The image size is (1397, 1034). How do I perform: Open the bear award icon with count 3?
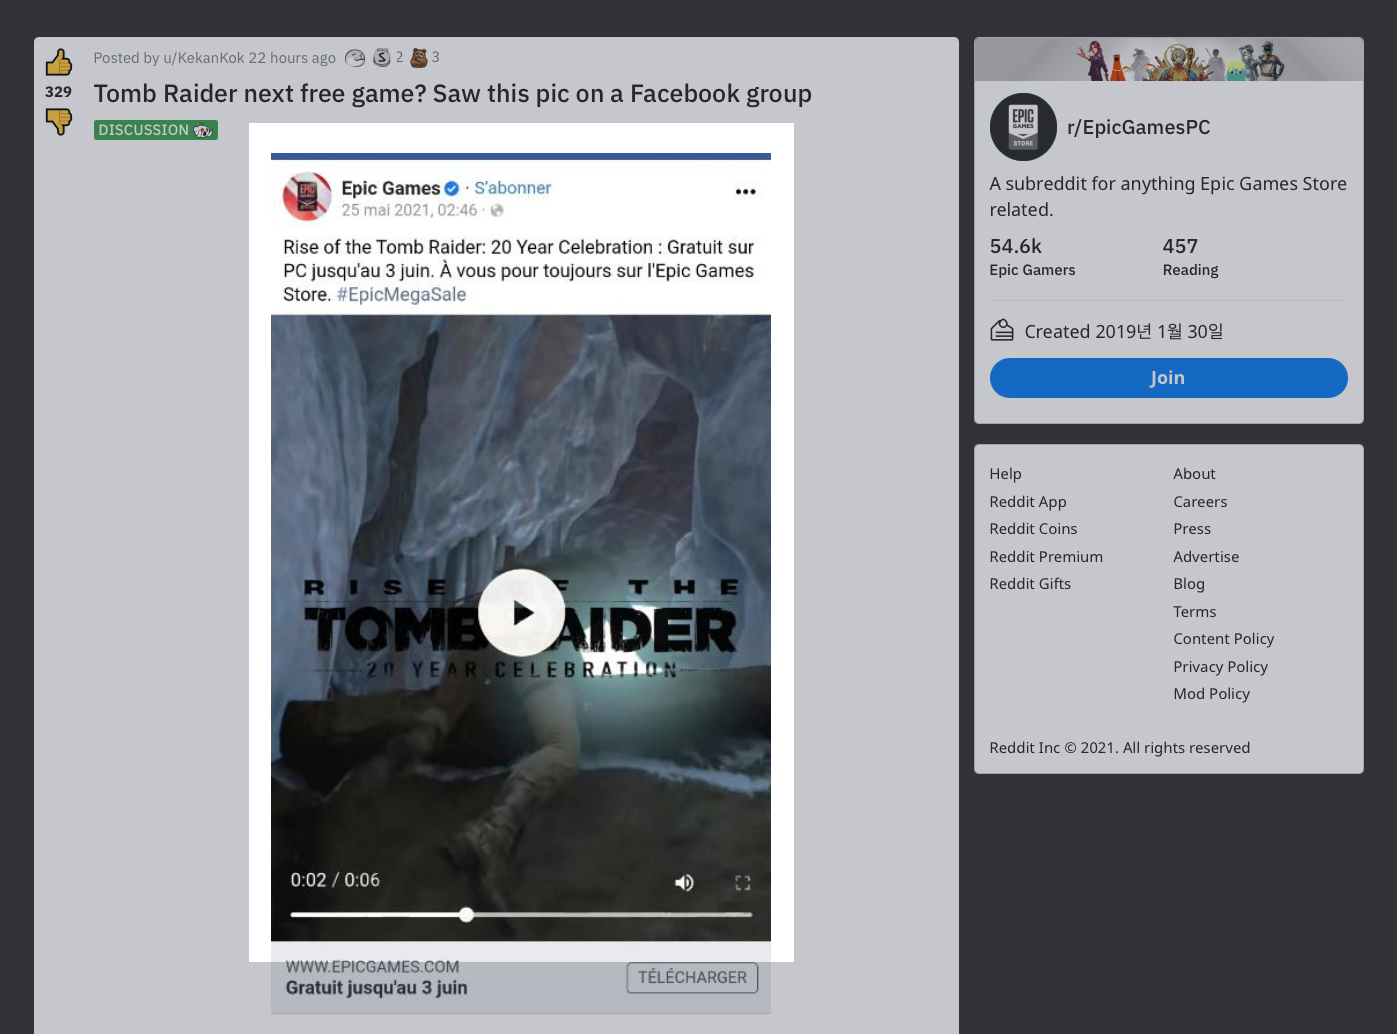tap(419, 58)
